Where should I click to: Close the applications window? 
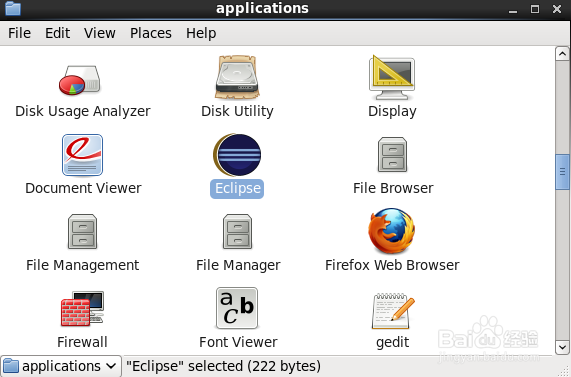click(x=556, y=9)
